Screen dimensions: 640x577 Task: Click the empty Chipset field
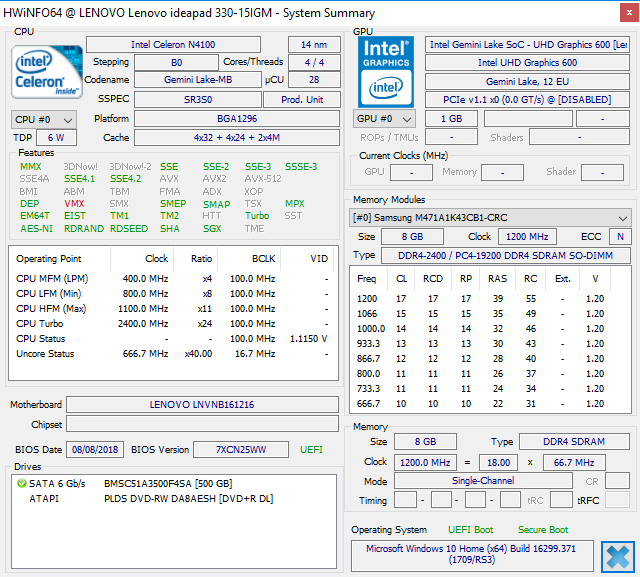(202, 424)
